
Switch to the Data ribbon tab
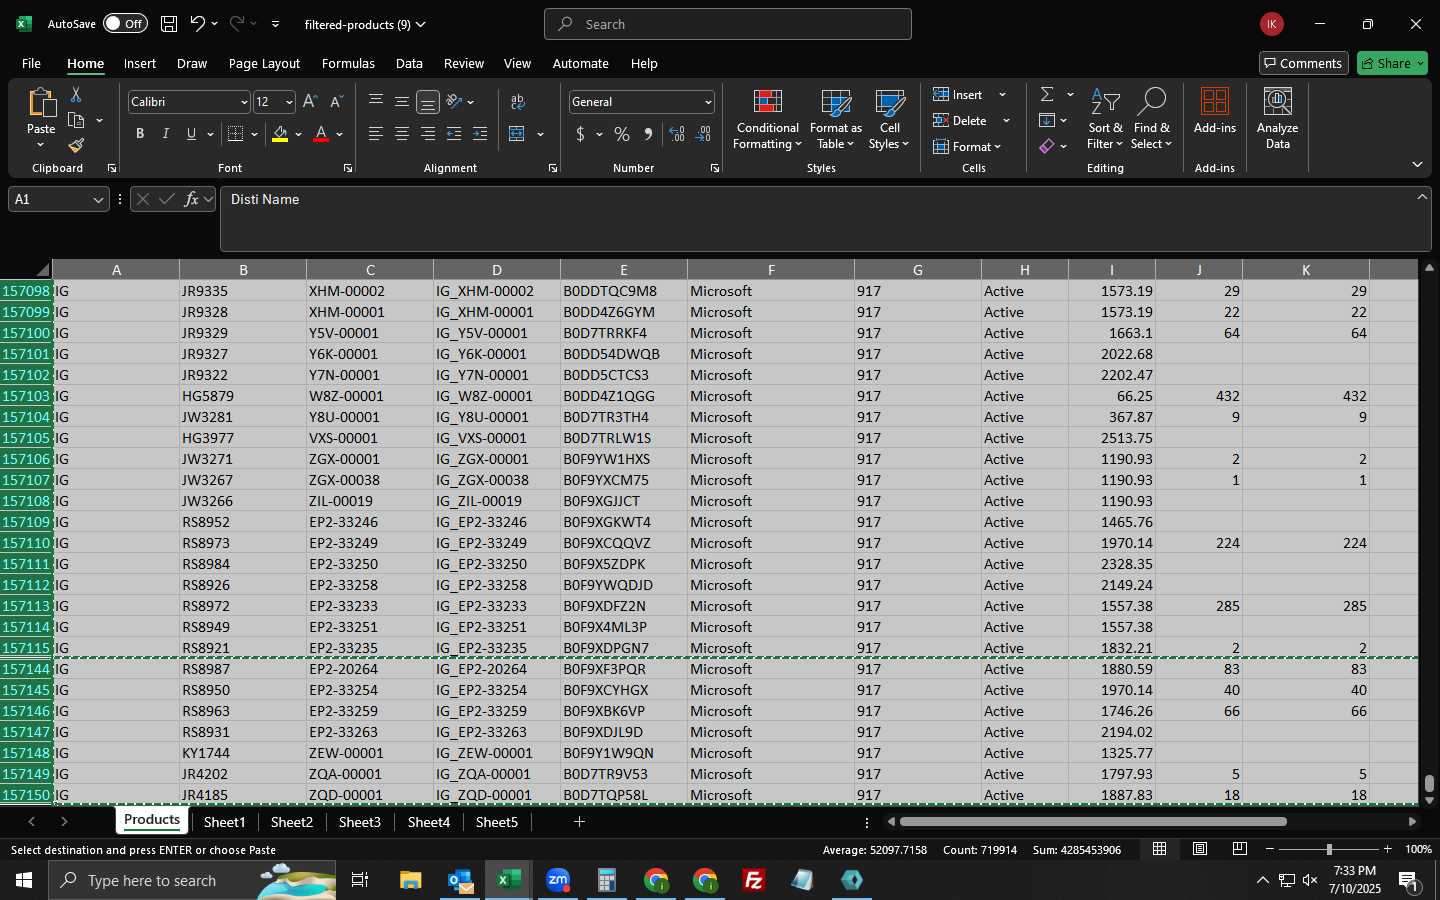click(x=409, y=63)
